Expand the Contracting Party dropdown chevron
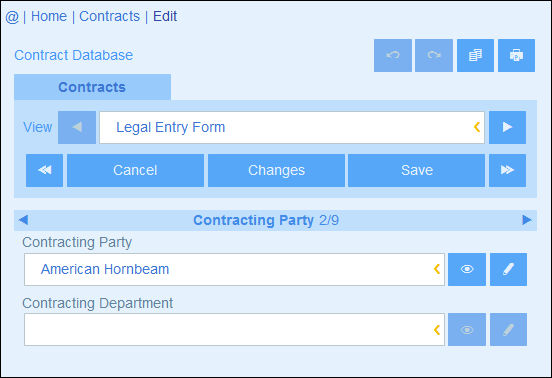 [437, 269]
